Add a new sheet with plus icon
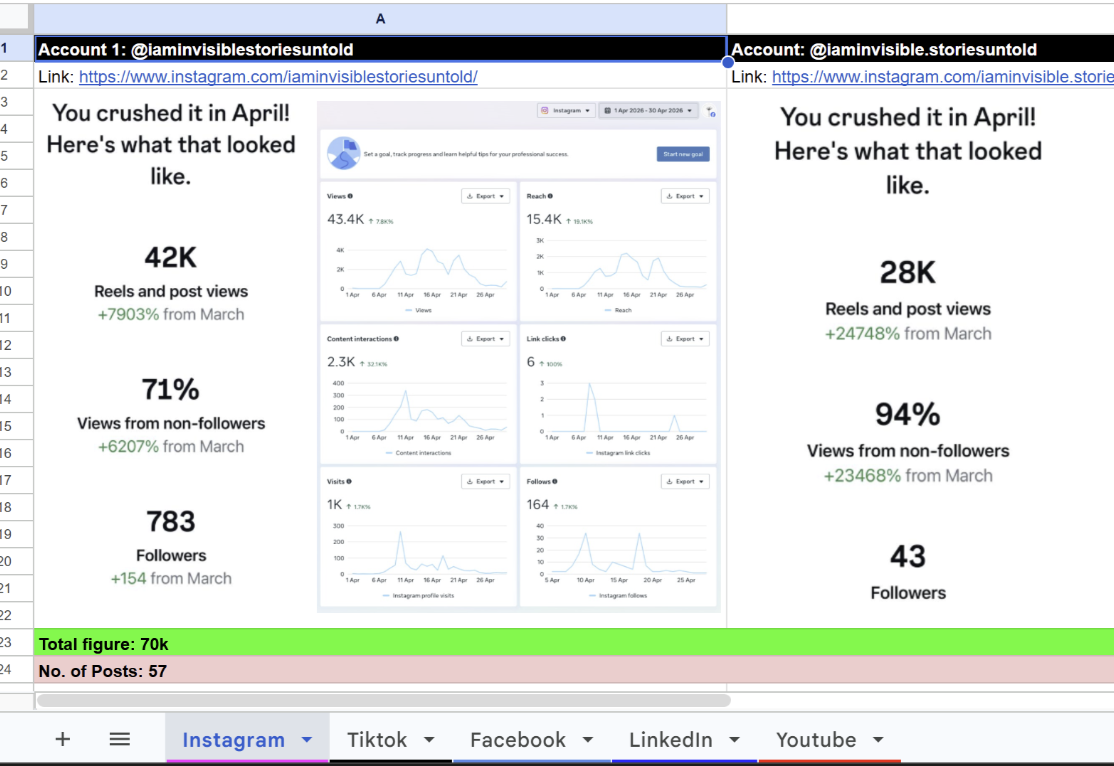Viewport: 1114px width, 766px height. (x=63, y=739)
